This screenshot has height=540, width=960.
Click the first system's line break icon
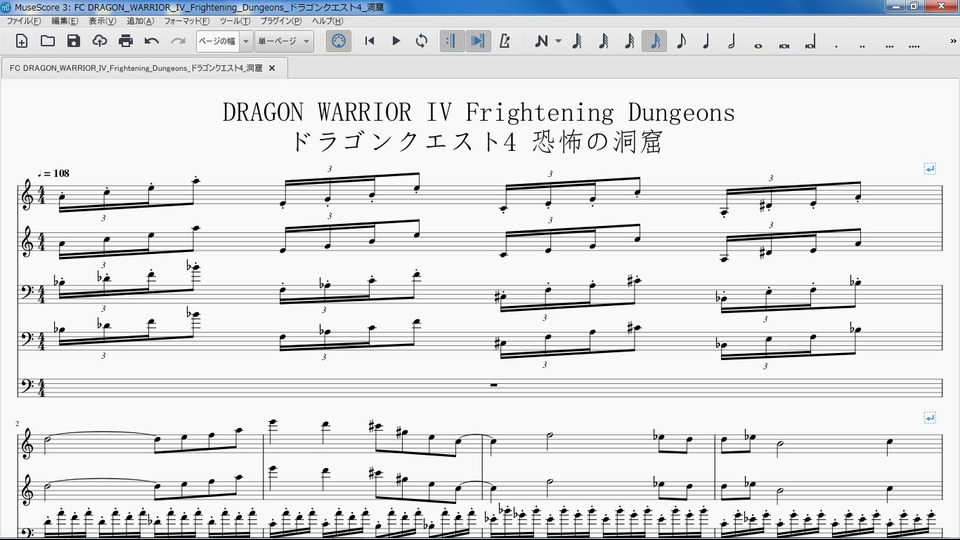click(x=929, y=169)
